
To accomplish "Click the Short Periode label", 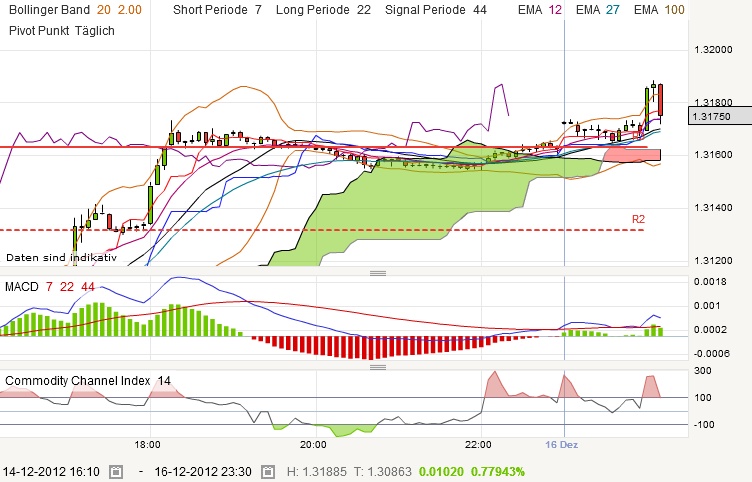I will [x=210, y=10].
